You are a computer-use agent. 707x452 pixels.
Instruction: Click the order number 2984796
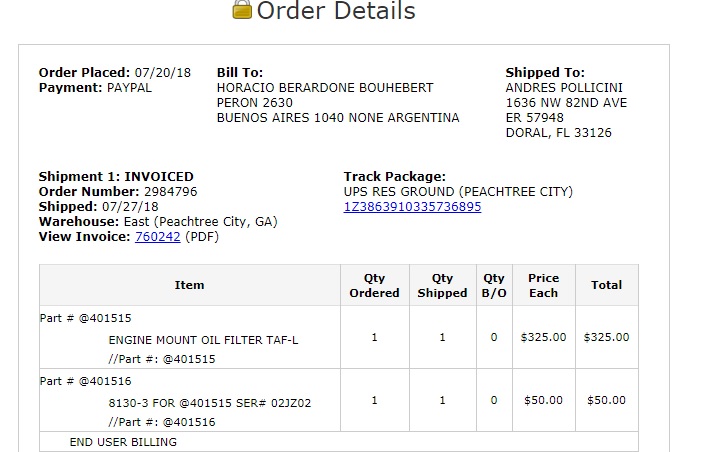[170, 192]
